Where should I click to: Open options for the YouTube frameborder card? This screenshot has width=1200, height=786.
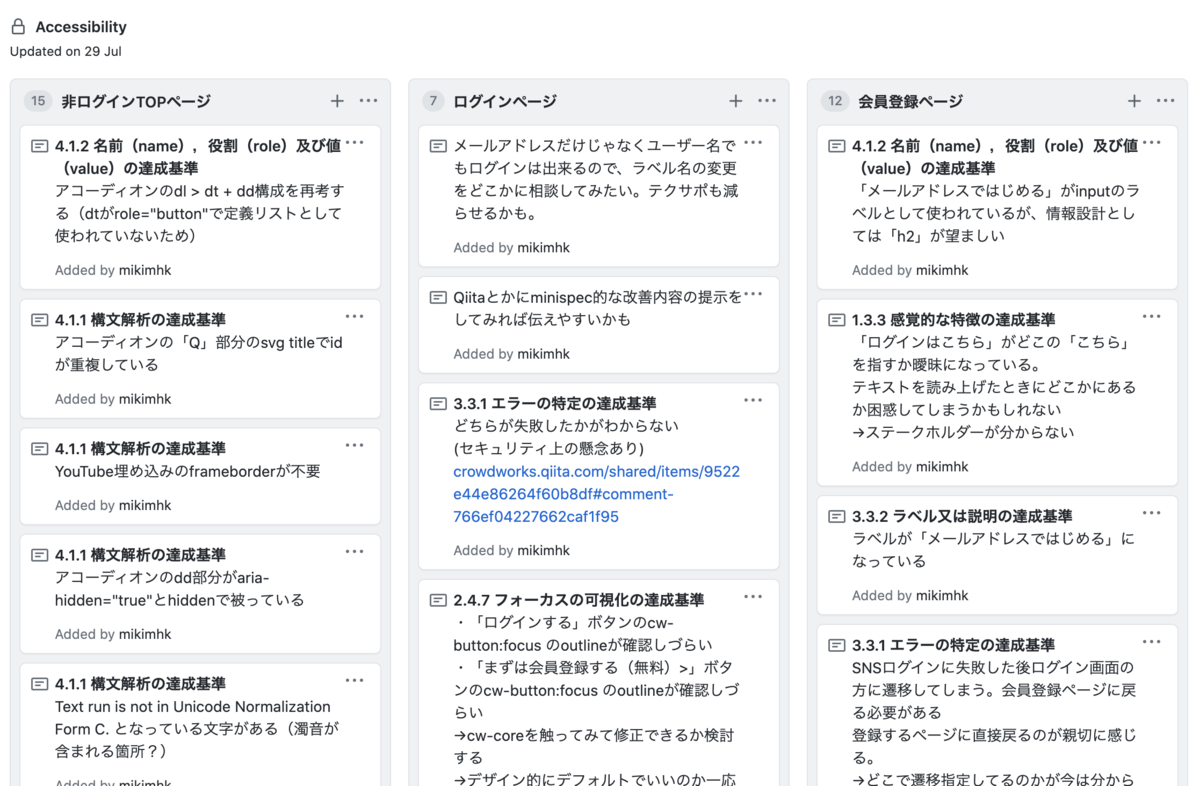[354, 446]
